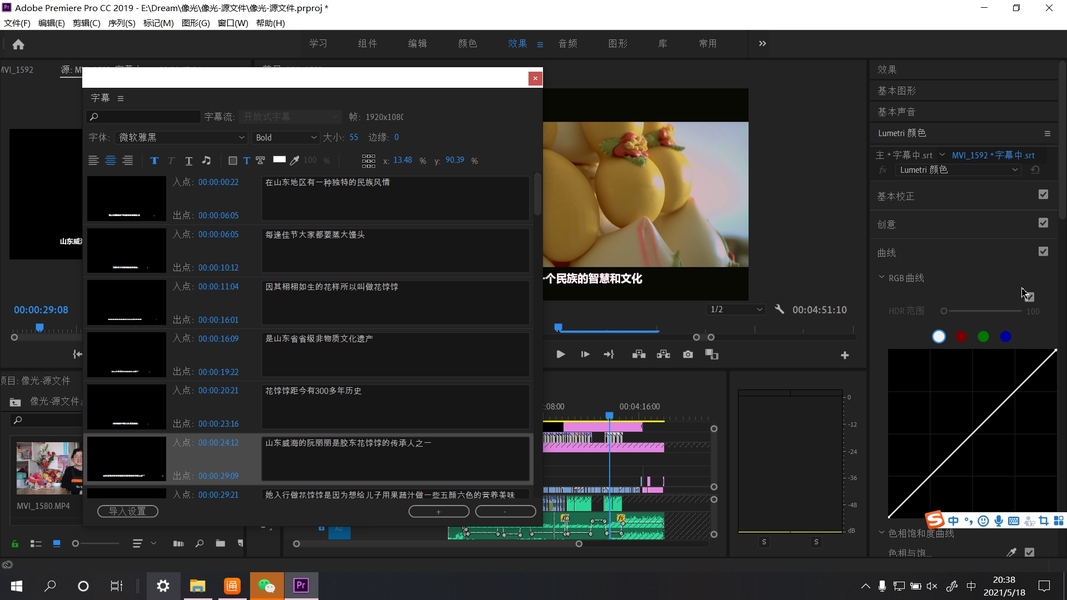The image size is (1067, 600).
Task: Open the font dropdown 微软雅黑
Action: (x=181, y=137)
